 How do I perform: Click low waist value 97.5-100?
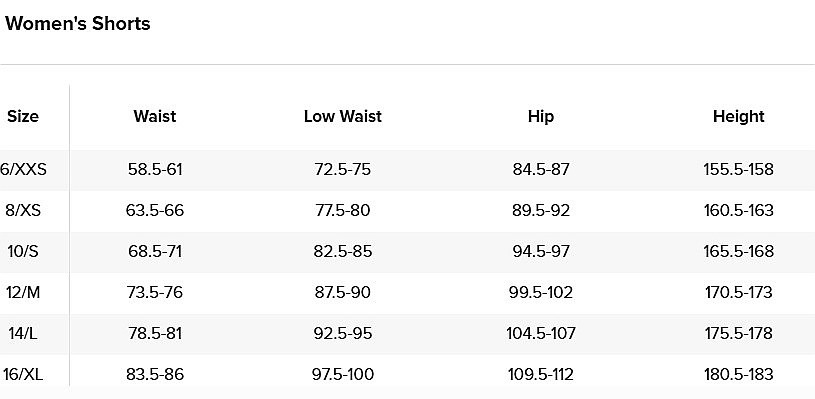tap(343, 374)
